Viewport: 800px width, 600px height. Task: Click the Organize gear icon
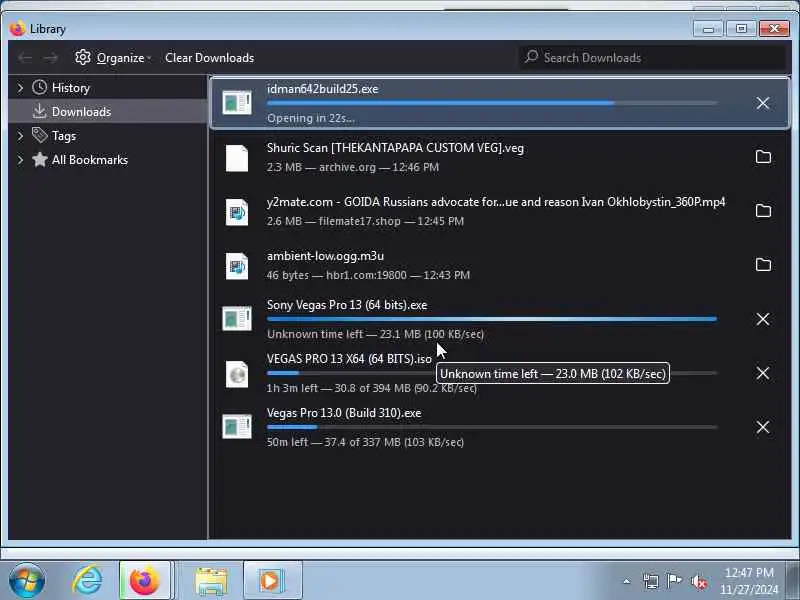(83, 58)
